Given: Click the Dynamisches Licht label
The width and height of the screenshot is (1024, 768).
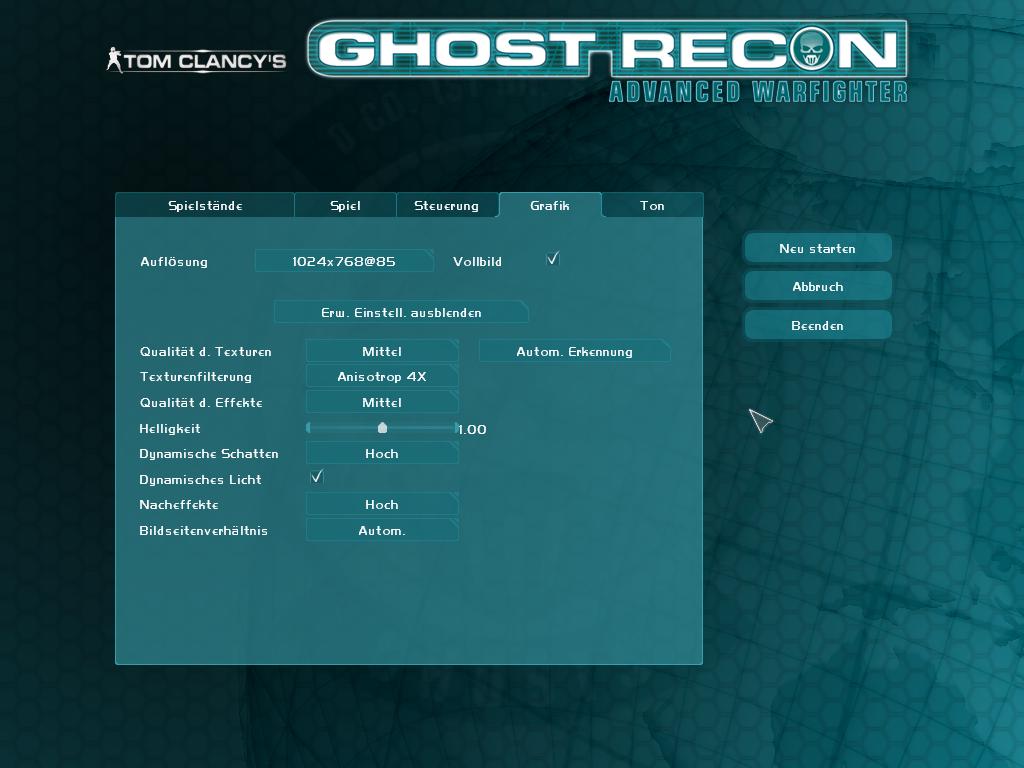Looking at the screenshot, I should pos(200,479).
